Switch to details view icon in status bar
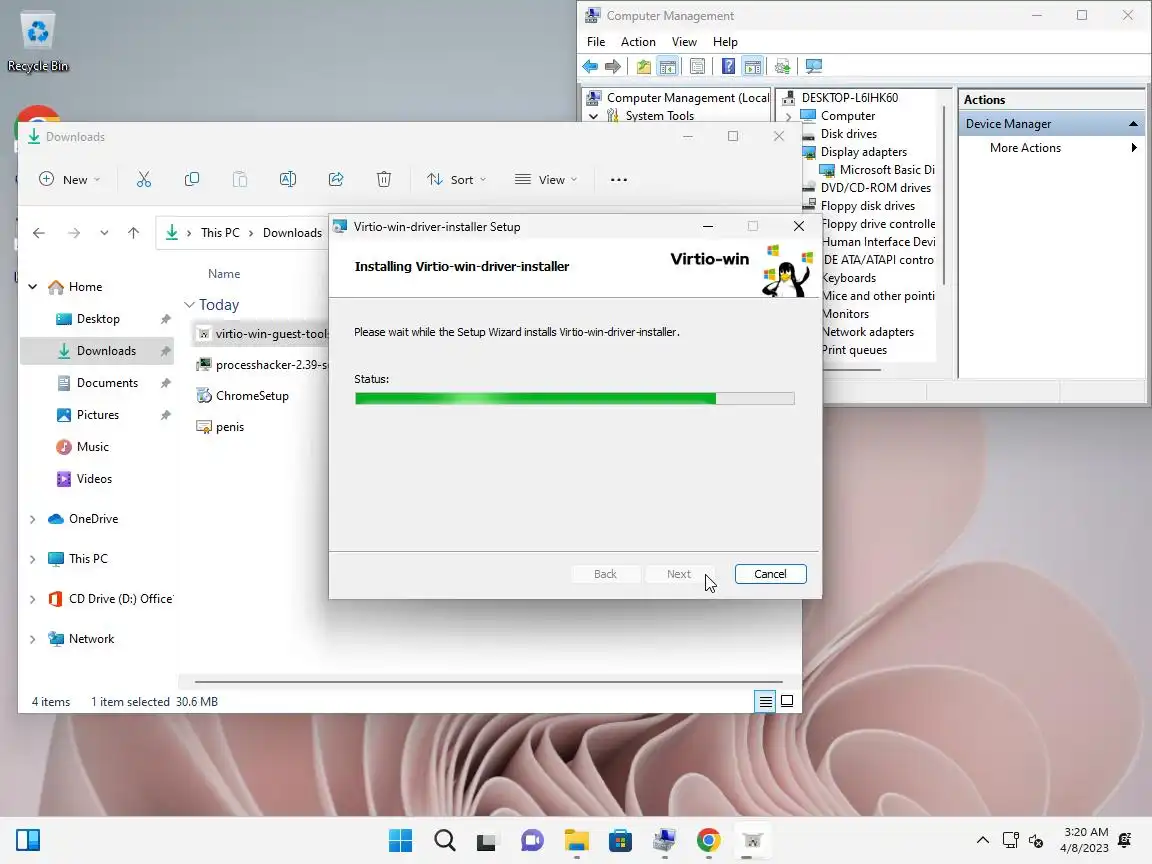 [765, 702]
